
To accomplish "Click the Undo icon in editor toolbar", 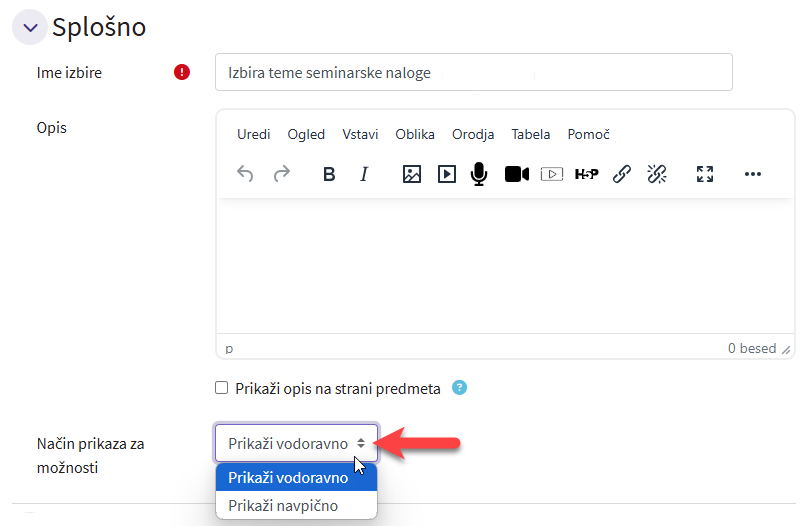I will (x=245, y=174).
